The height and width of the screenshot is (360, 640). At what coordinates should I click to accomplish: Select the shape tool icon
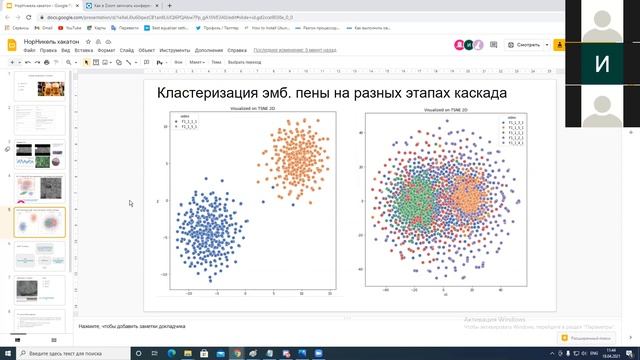119,62
